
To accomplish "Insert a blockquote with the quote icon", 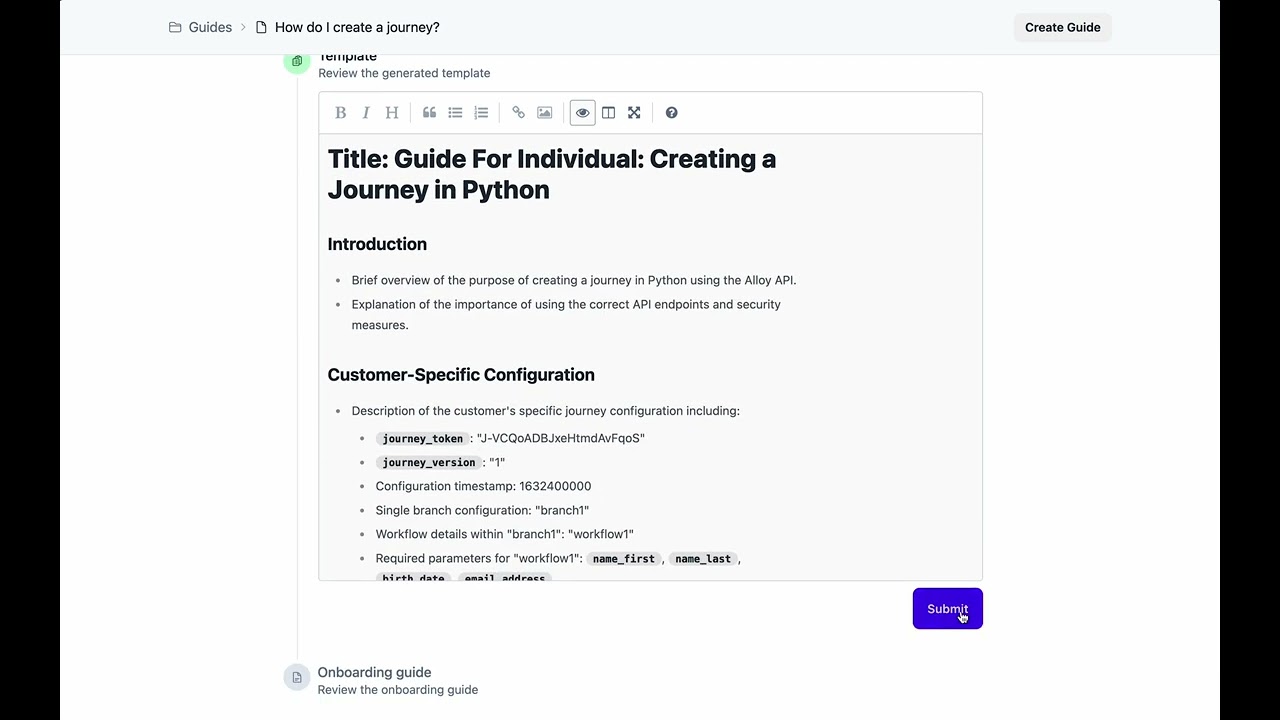I will coord(429,113).
